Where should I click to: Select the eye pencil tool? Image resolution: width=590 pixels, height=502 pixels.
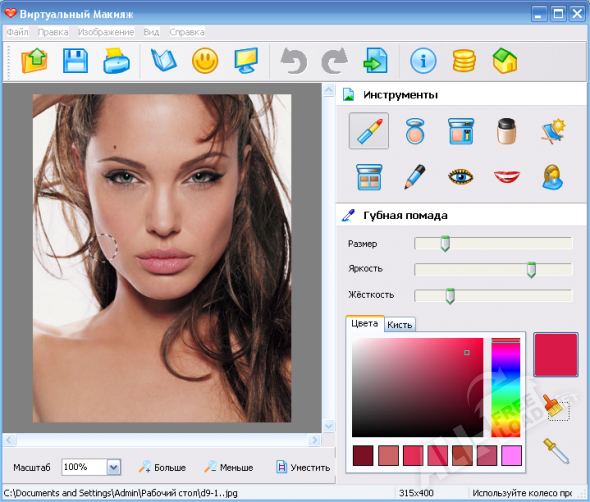pyautogui.click(x=415, y=176)
